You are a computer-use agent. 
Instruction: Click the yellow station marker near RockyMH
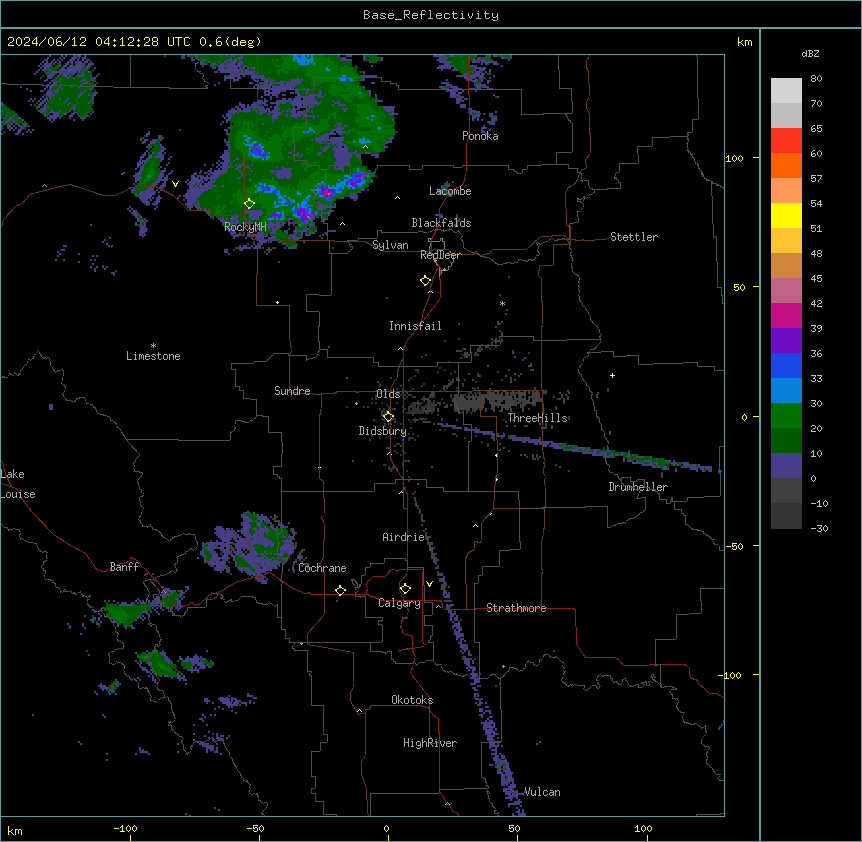pyautogui.click(x=249, y=204)
